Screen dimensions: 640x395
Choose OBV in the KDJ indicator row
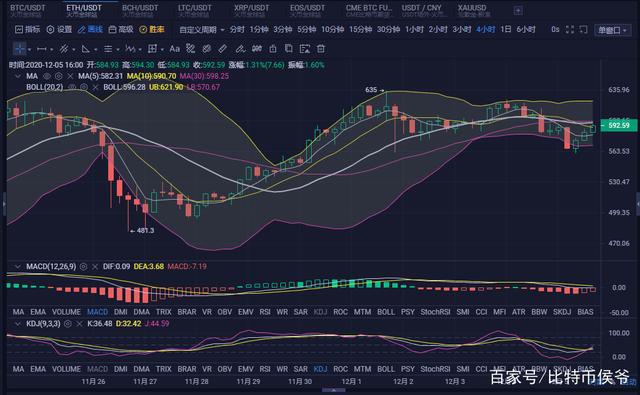pos(224,369)
